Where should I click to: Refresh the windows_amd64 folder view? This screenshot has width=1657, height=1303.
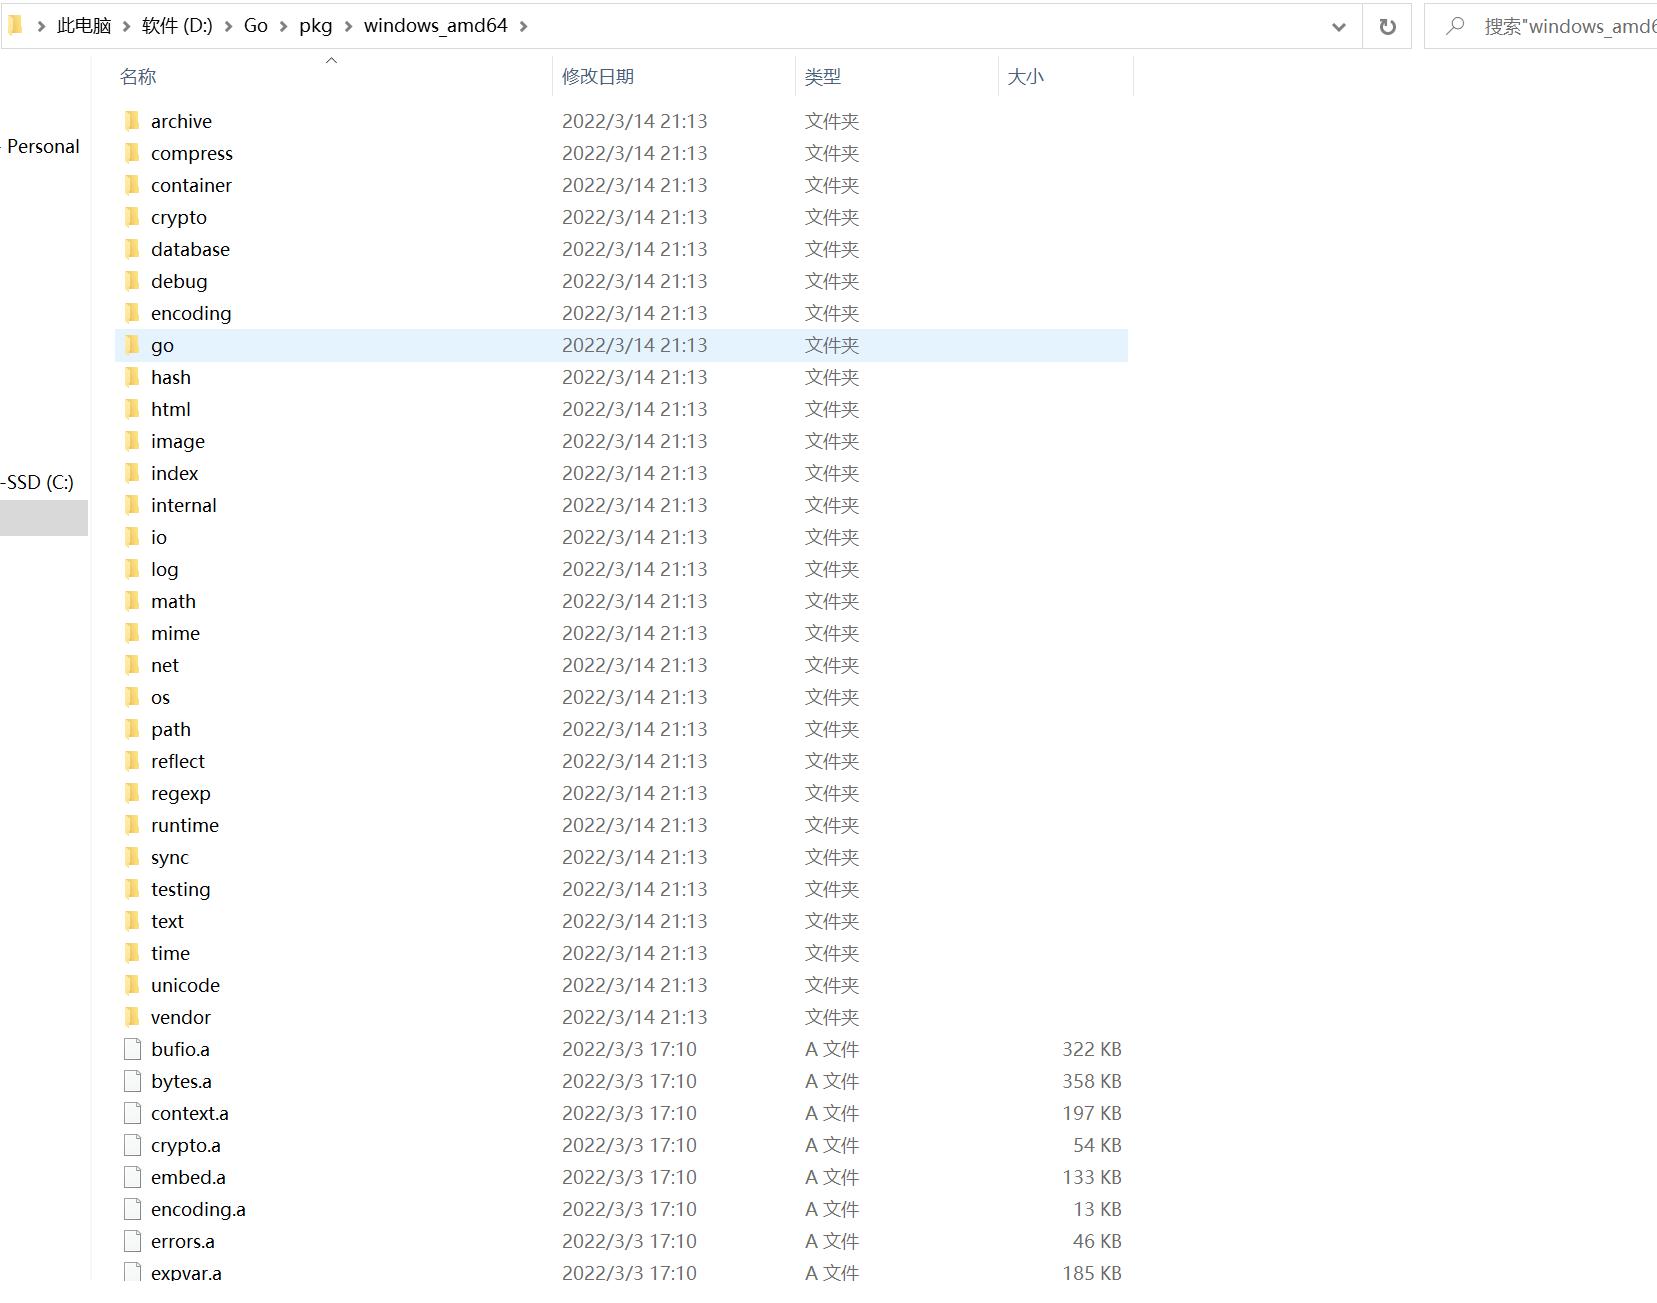(x=1387, y=26)
